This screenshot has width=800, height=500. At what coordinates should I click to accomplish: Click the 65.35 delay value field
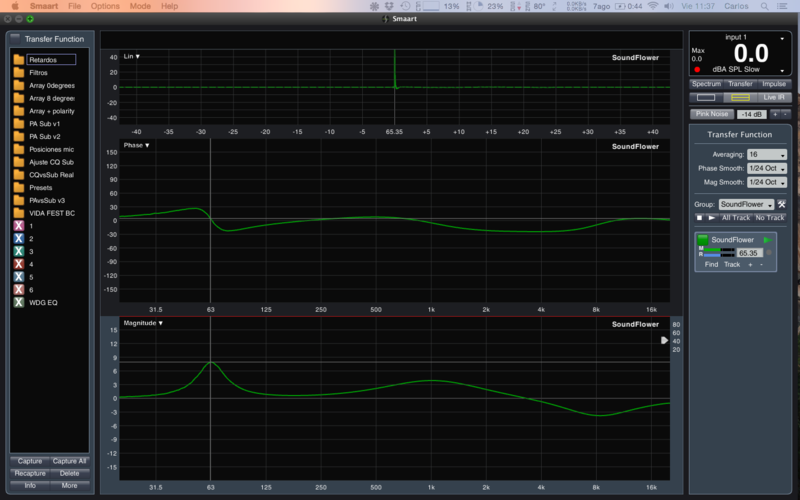click(x=750, y=253)
